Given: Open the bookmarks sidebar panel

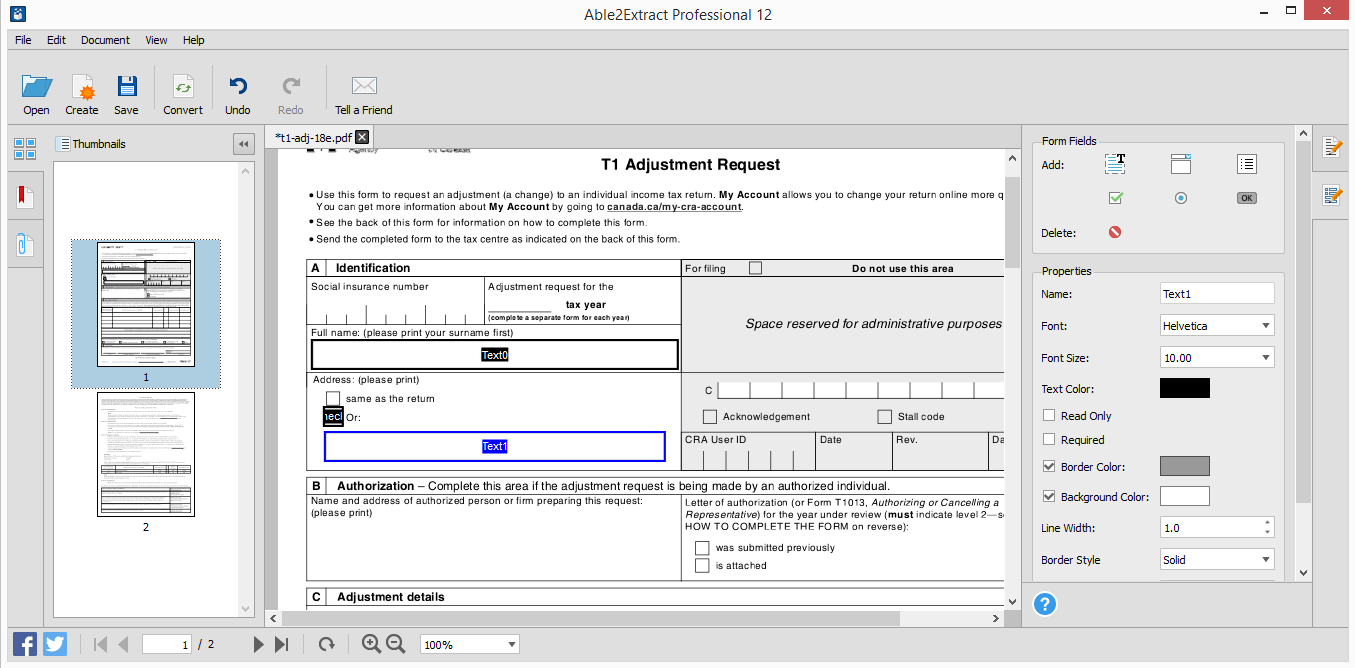Looking at the screenshot, I should [x=25, y=196].
